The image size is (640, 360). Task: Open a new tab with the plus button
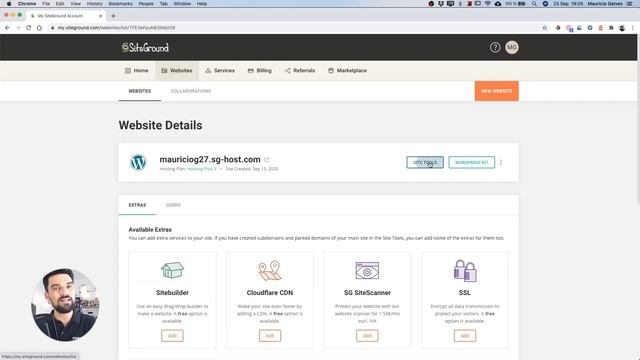pyautogui.click(x=113, y=16)
